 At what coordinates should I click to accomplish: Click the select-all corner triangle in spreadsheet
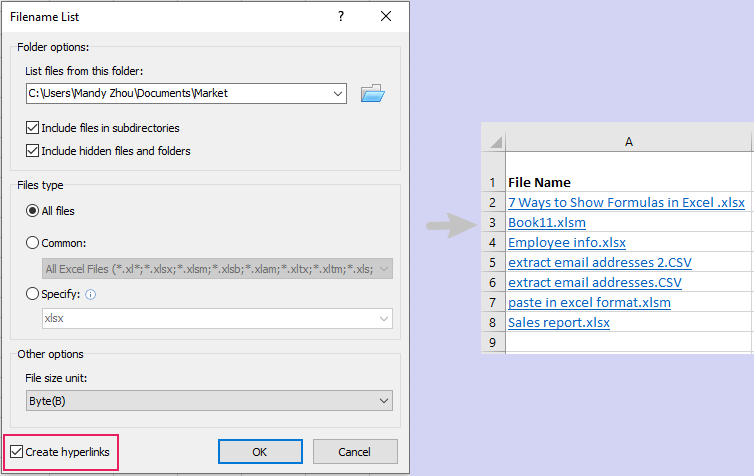[496, 142]
